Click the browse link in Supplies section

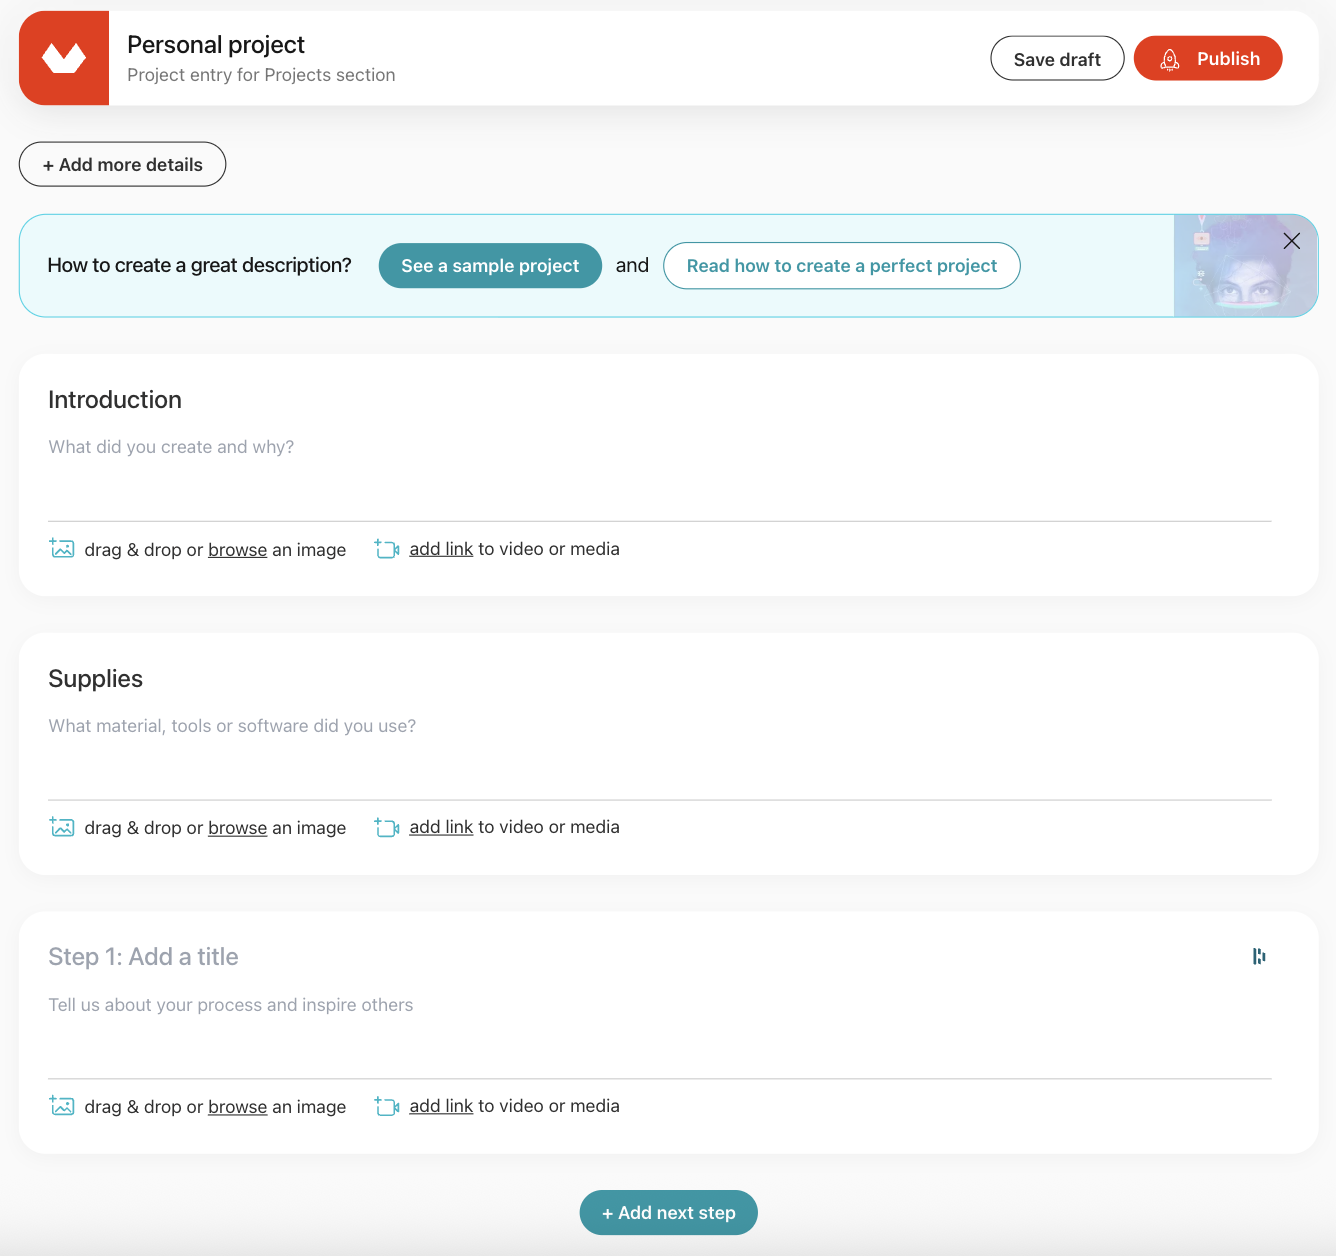237,828
